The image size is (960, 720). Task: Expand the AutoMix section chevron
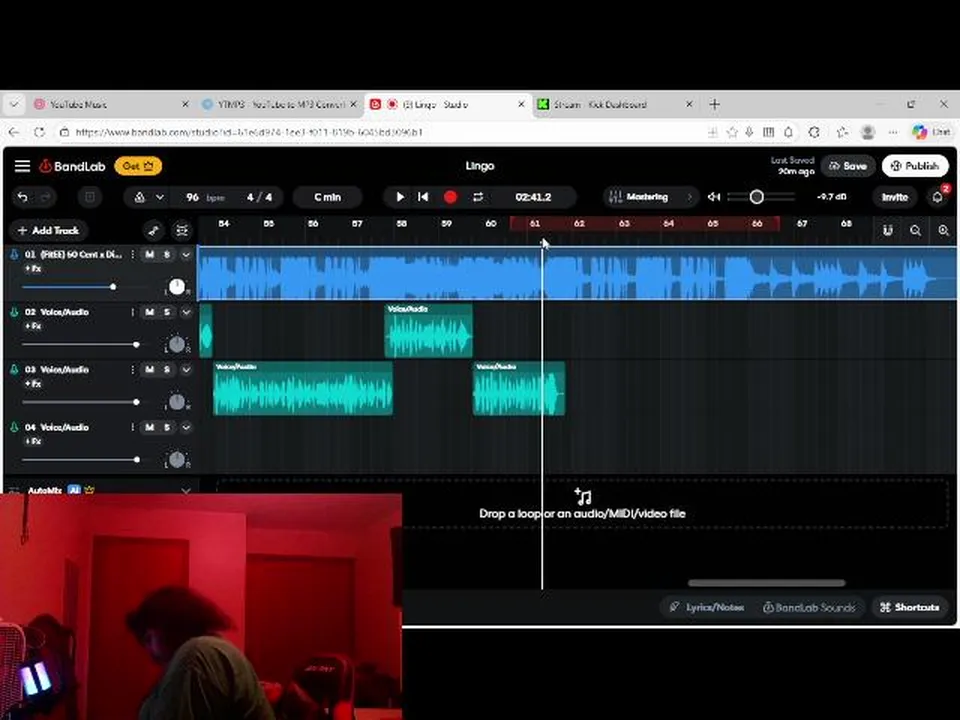186,490
